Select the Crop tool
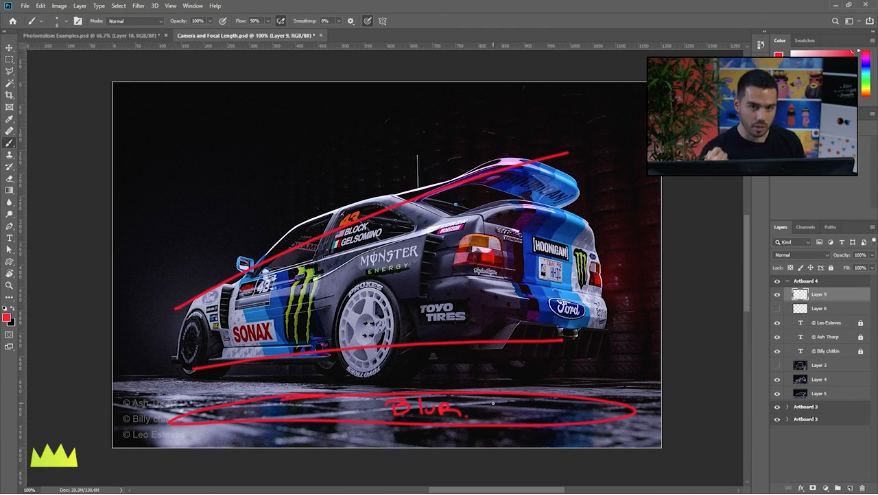 click(9, 95)
